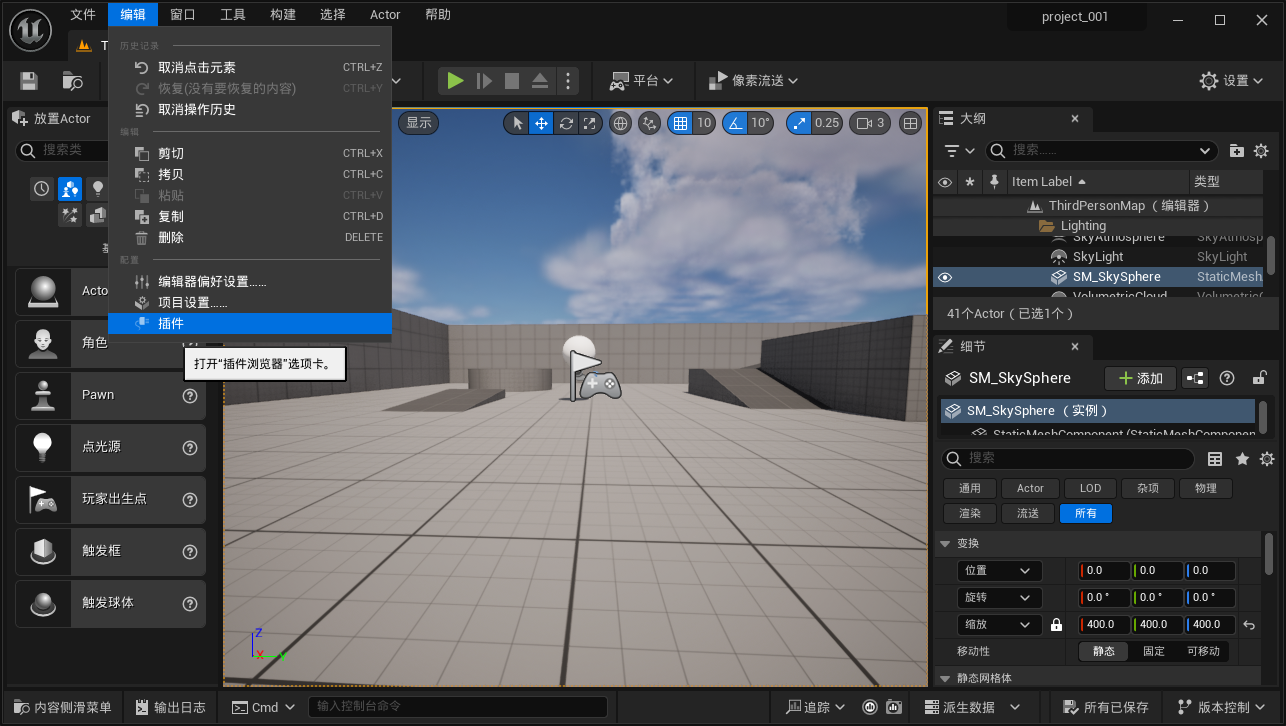Open the content browse folder-search icon

point(72,81)
